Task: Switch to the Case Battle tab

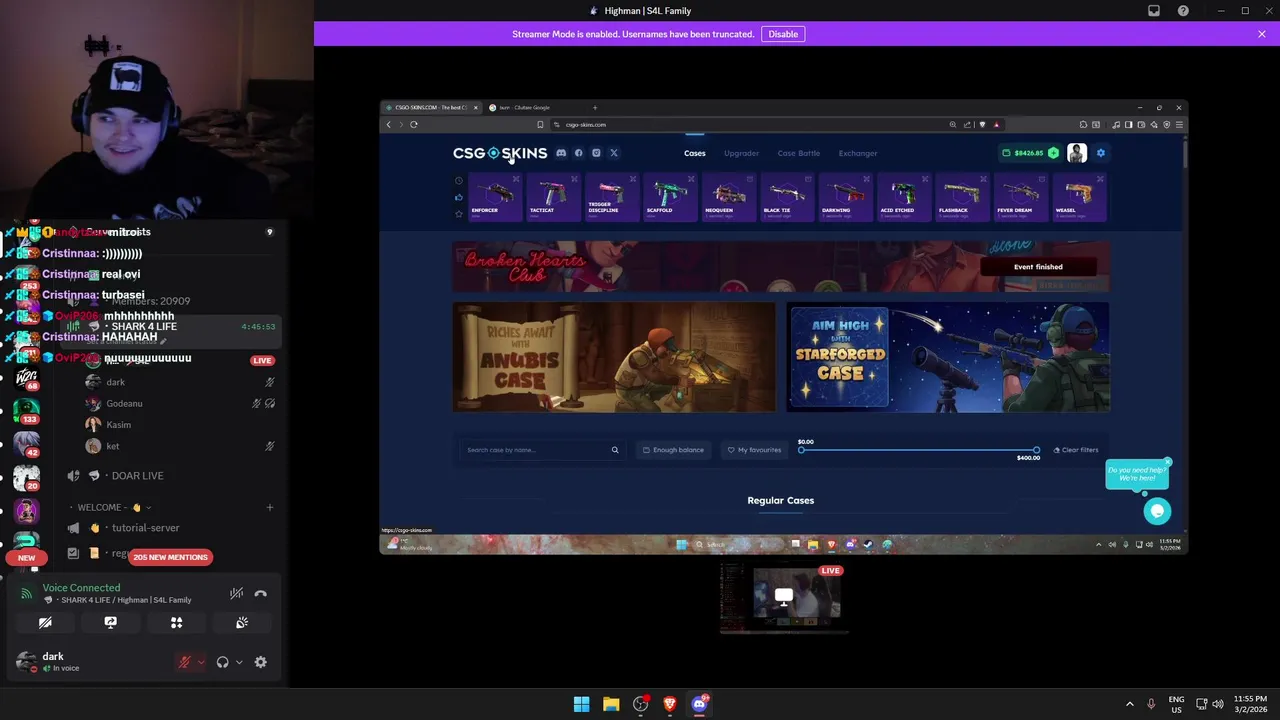Action: [798, 153]
